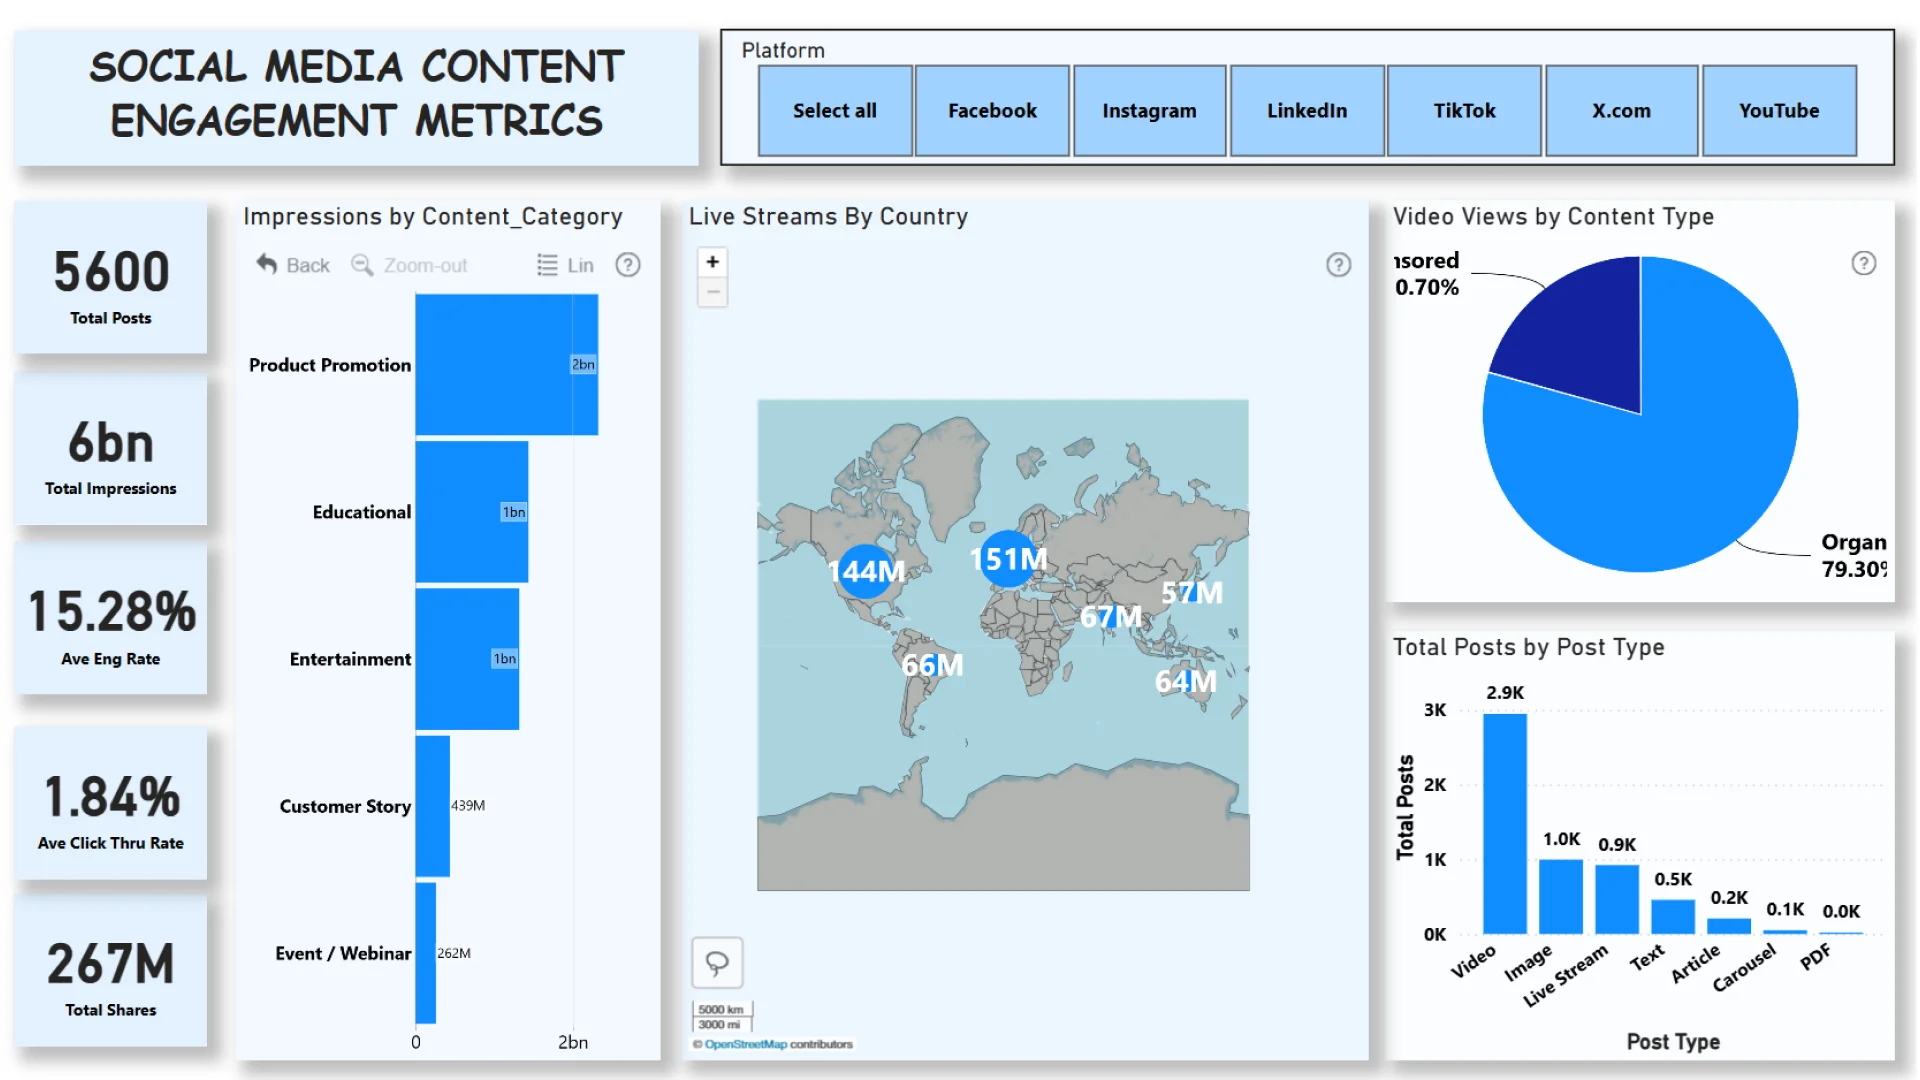
Task: Open help icon on Impressions chart
Action: pos(628,265)
